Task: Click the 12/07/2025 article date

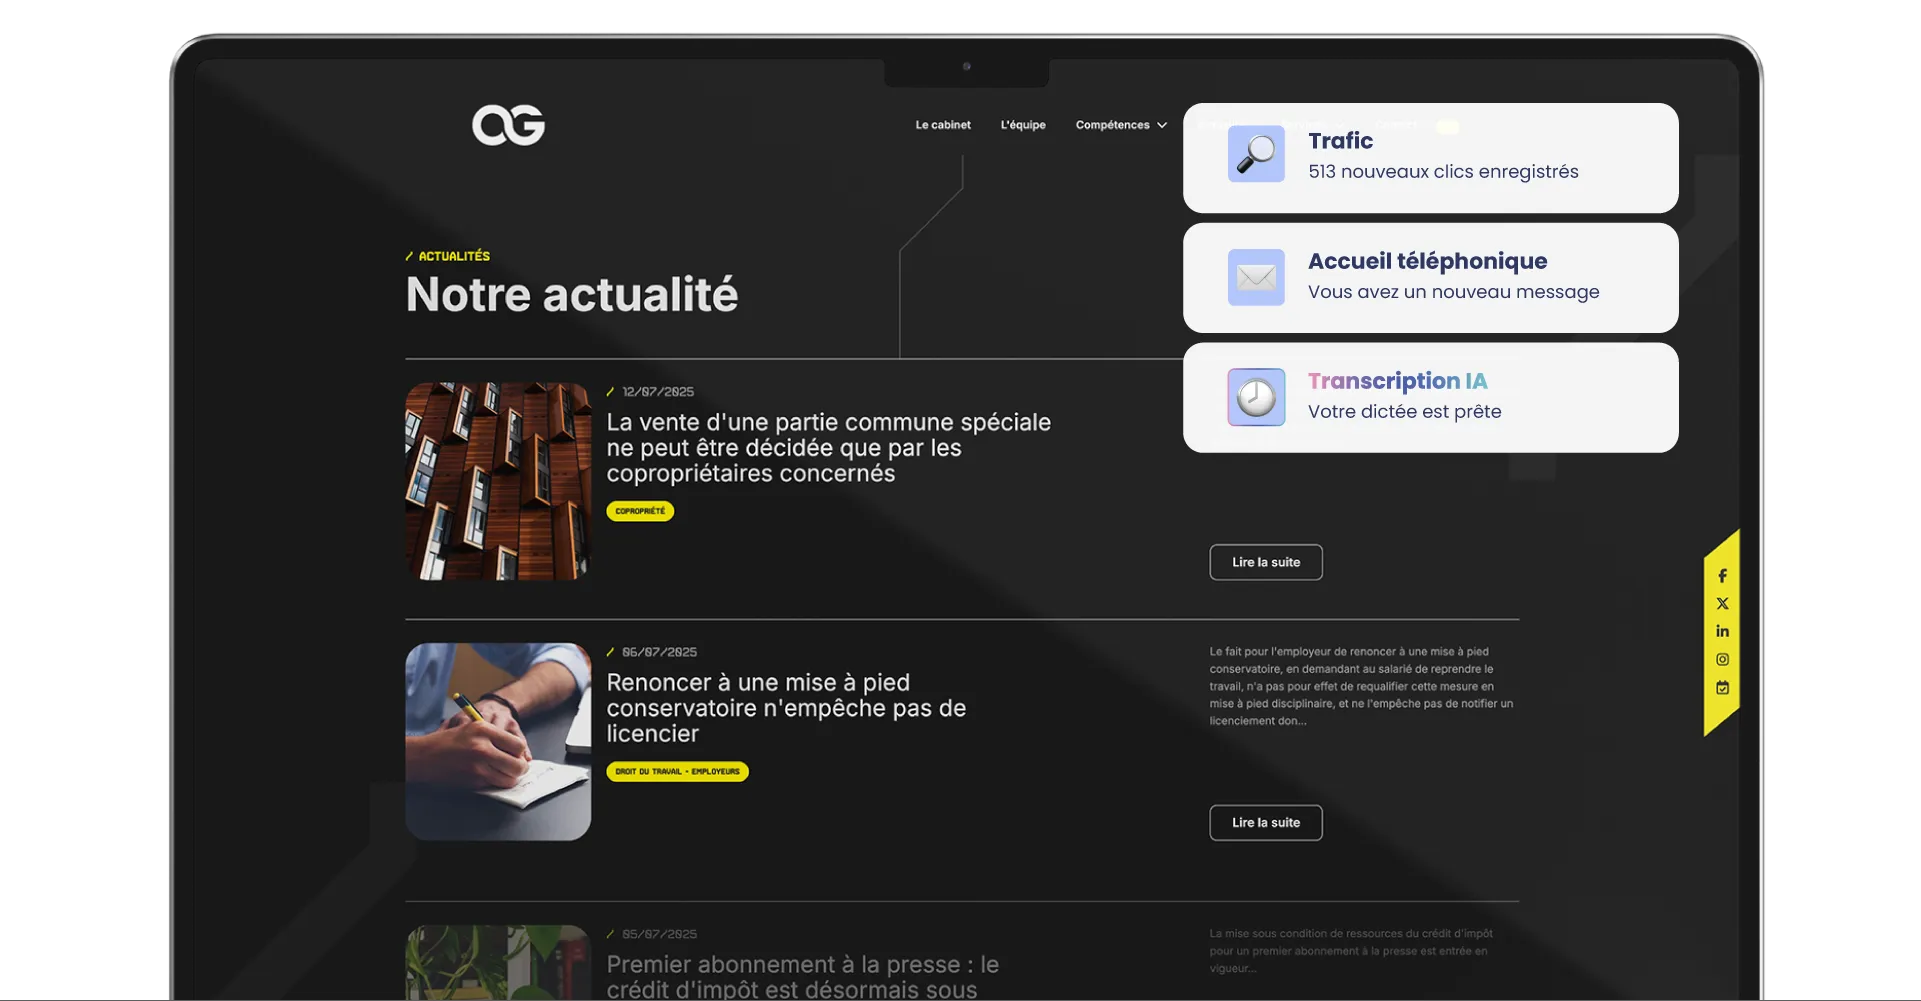Action: [658, 392]
